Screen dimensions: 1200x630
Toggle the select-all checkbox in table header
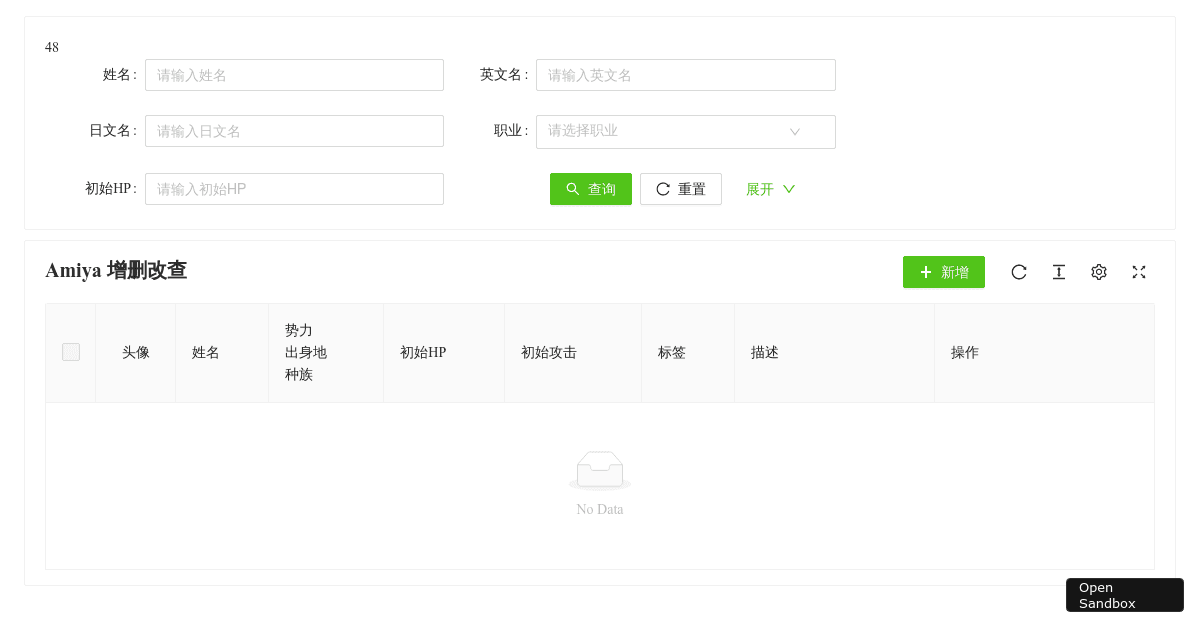coord(70,352)
